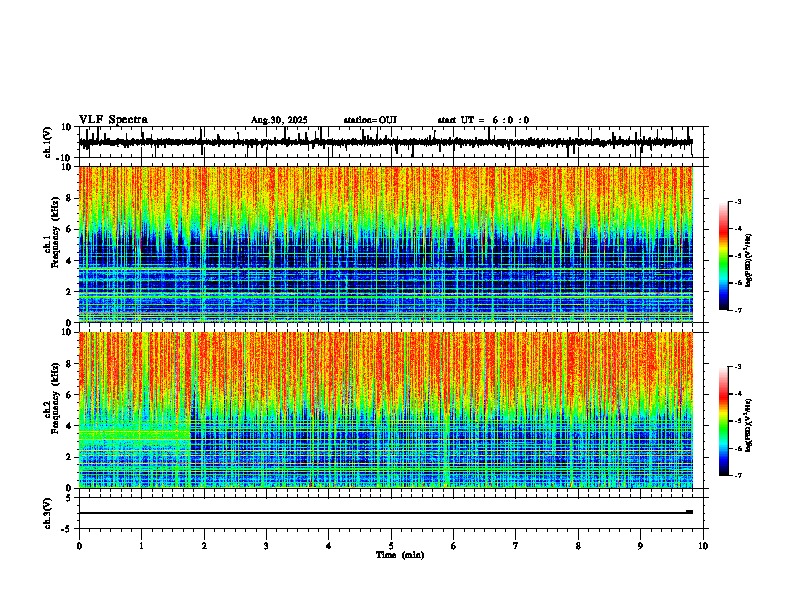Click the "0" tick on the time axis
The image size is (792, 612).
pos(79,545)
